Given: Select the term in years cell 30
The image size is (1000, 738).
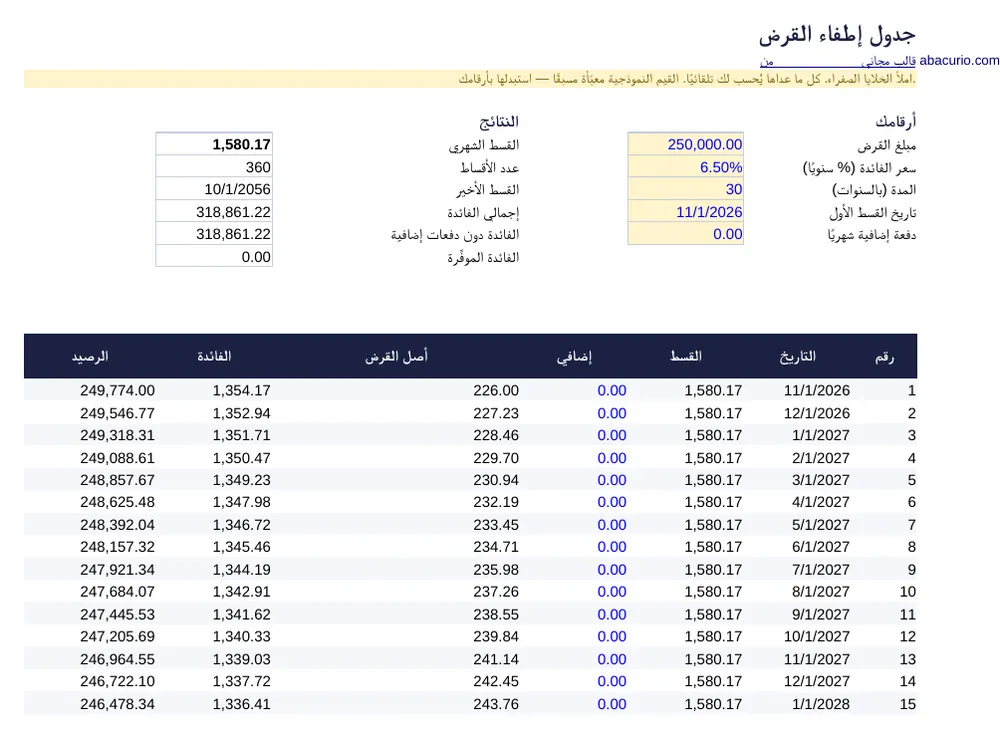Looking at the screenshot, I should [686, 189].
